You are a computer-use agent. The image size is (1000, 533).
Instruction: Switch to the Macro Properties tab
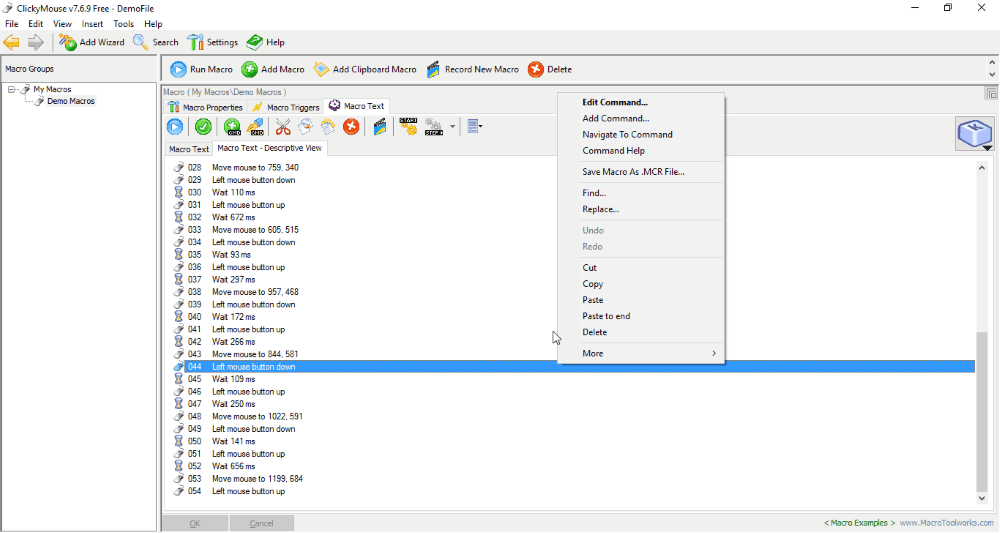(205, 107)
